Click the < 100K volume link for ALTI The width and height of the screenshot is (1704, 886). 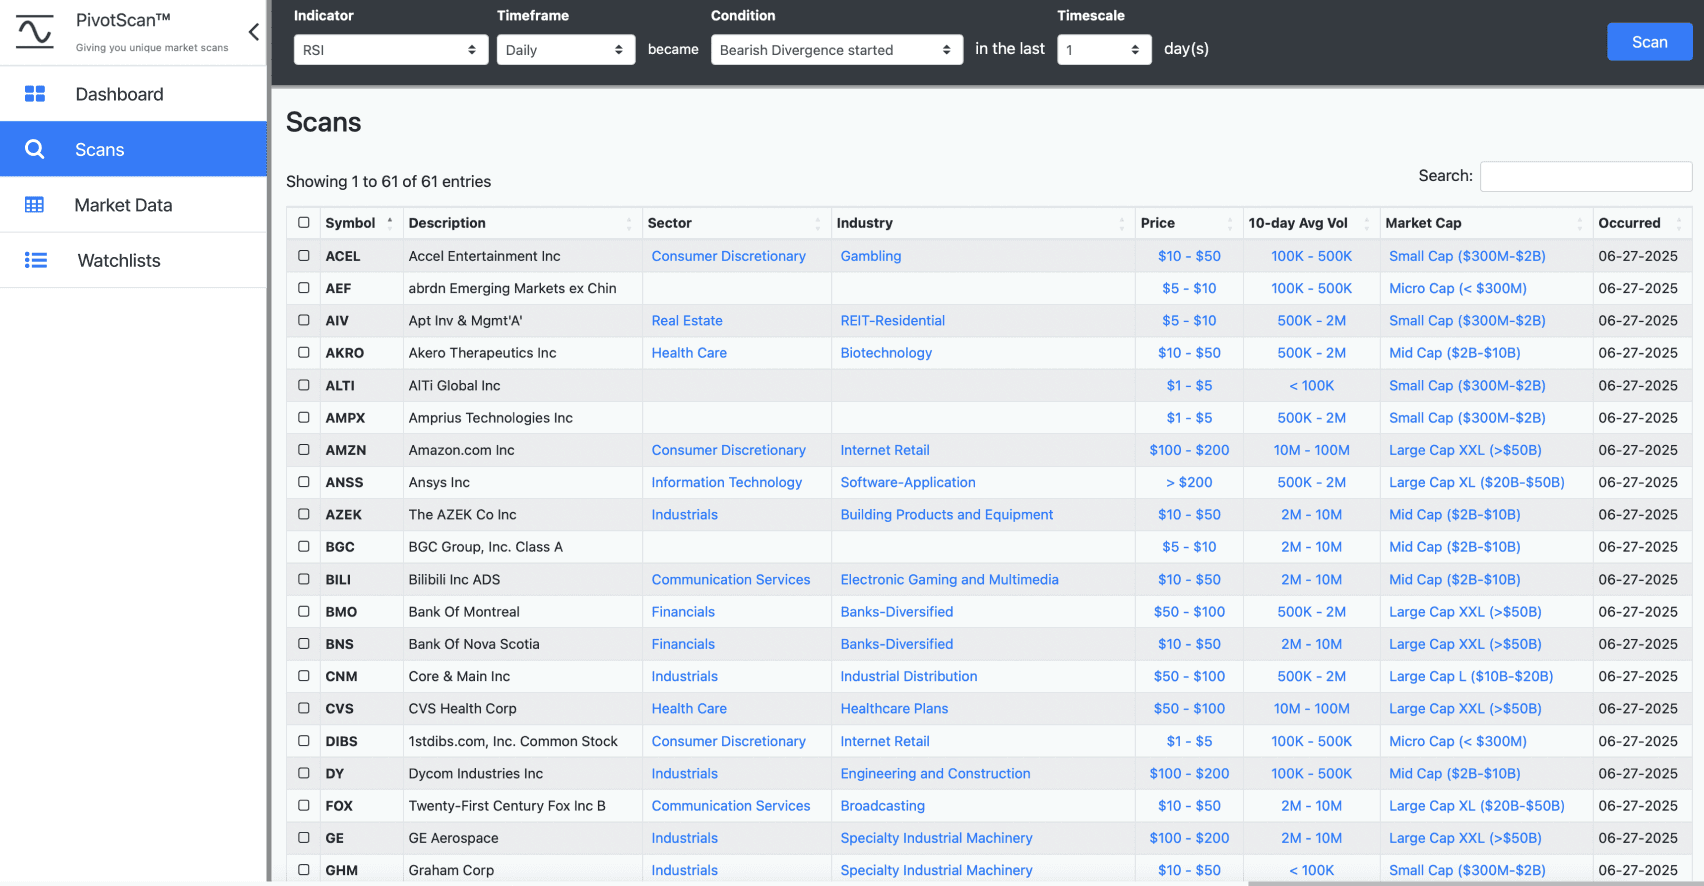coord(1312,385)
